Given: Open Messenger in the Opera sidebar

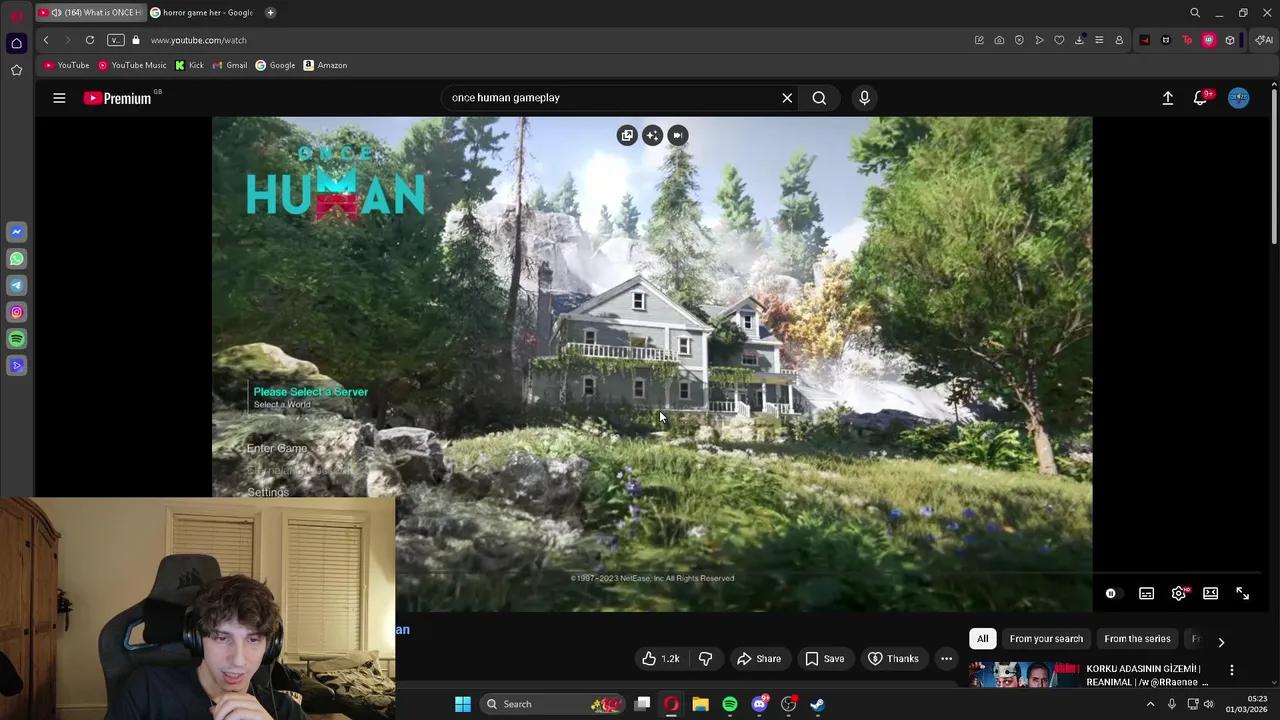Looking at the screenshot, I should pyautogui.click(x=16, y=232).
